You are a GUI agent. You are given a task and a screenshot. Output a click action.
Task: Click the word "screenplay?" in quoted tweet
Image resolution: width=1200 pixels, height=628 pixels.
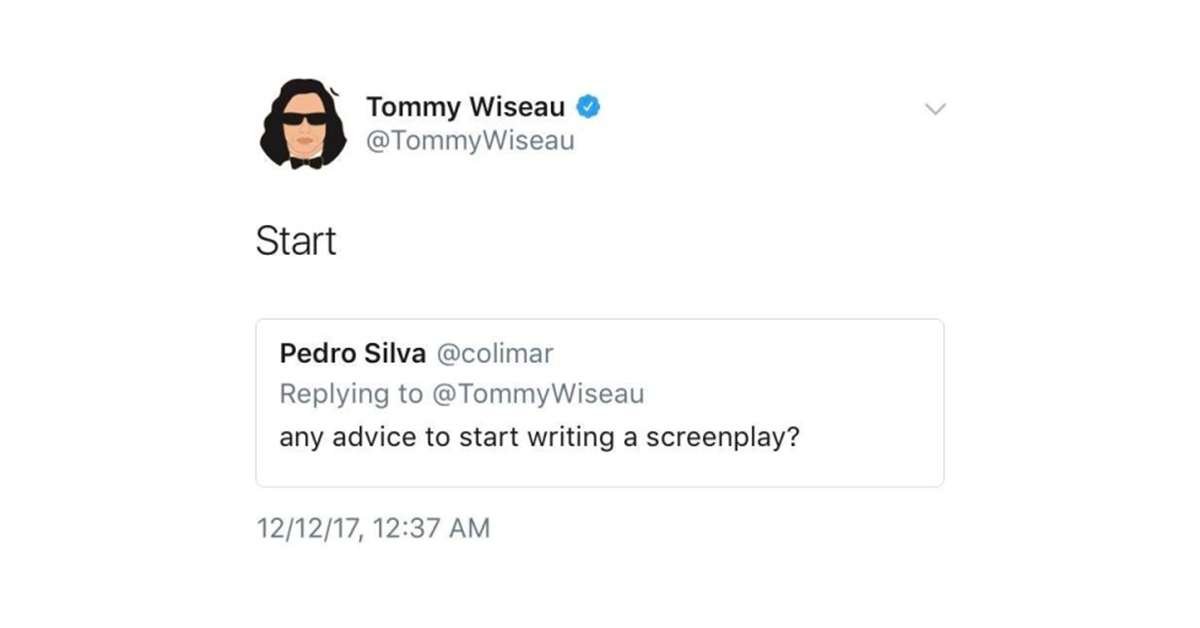(723, 438)
